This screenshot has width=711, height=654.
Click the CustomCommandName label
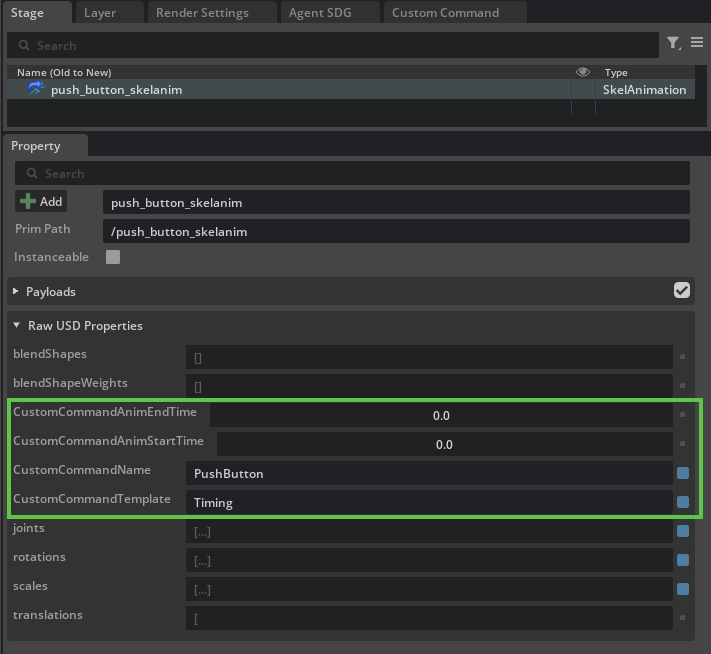click(82, 469)
